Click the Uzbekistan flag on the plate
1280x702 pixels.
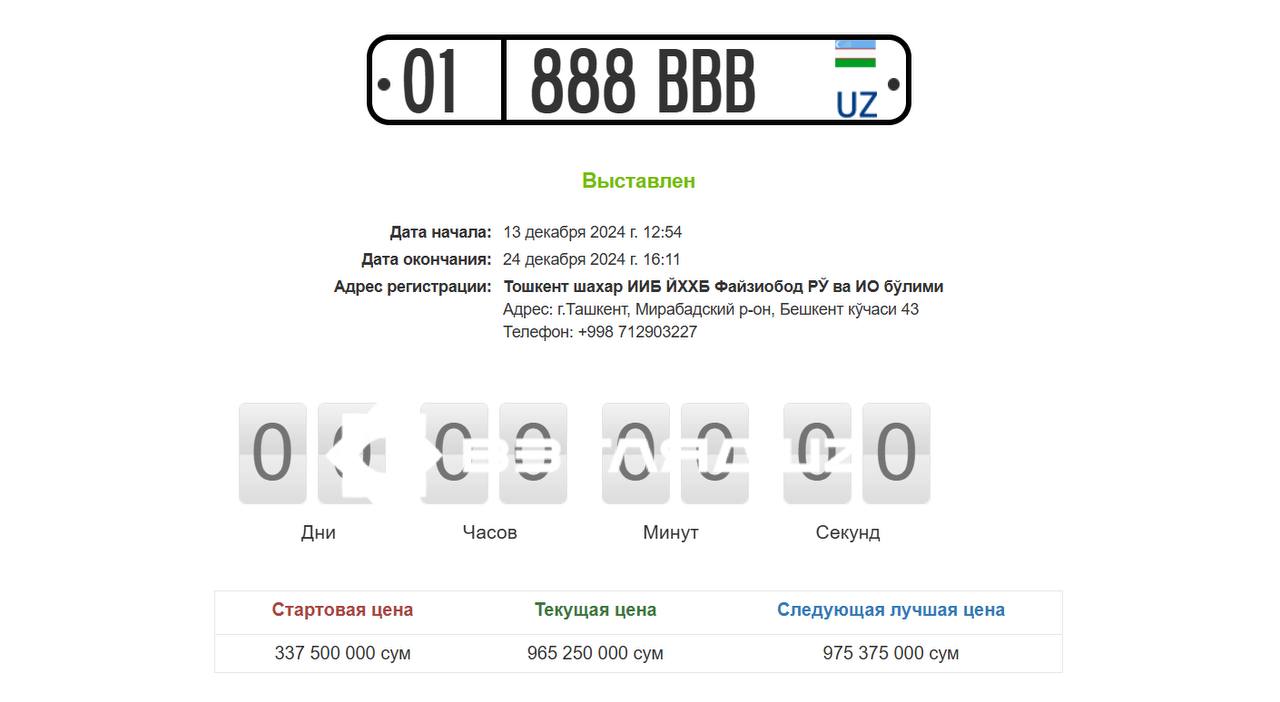pyautogui.click(x=855, y=54)
